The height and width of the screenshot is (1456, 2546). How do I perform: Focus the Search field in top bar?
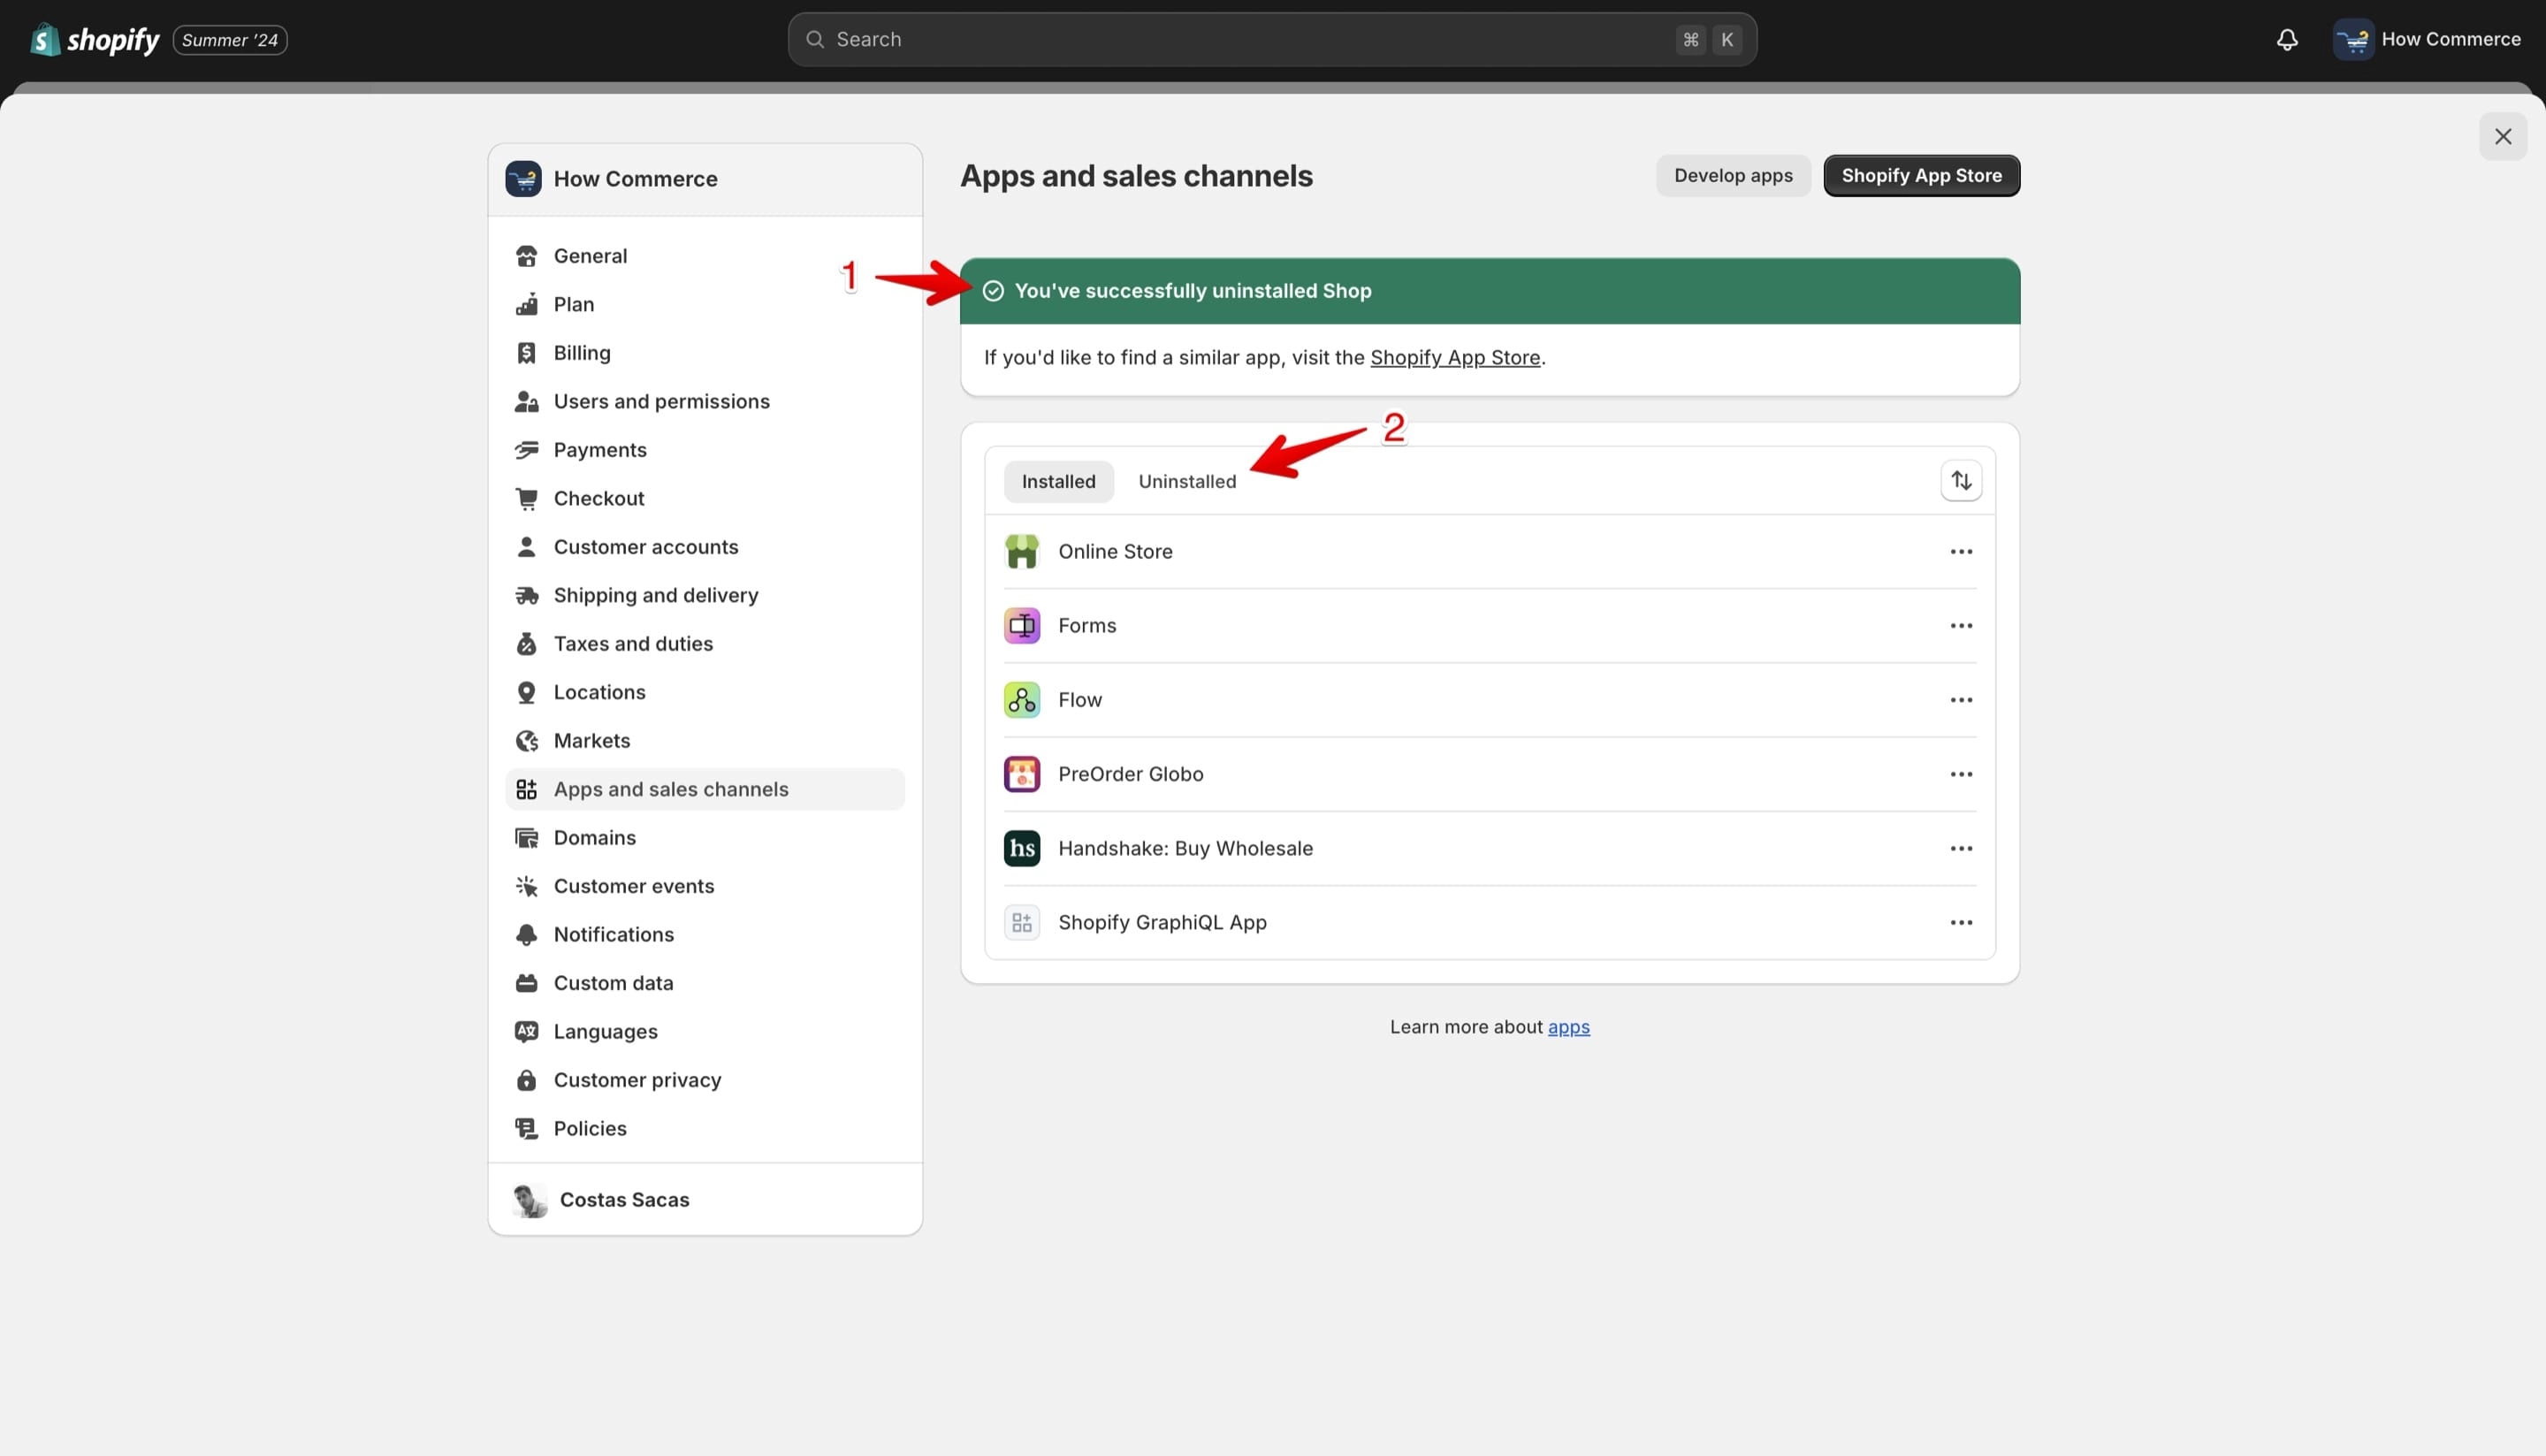pyautogui.click(x=1272, y=40)
